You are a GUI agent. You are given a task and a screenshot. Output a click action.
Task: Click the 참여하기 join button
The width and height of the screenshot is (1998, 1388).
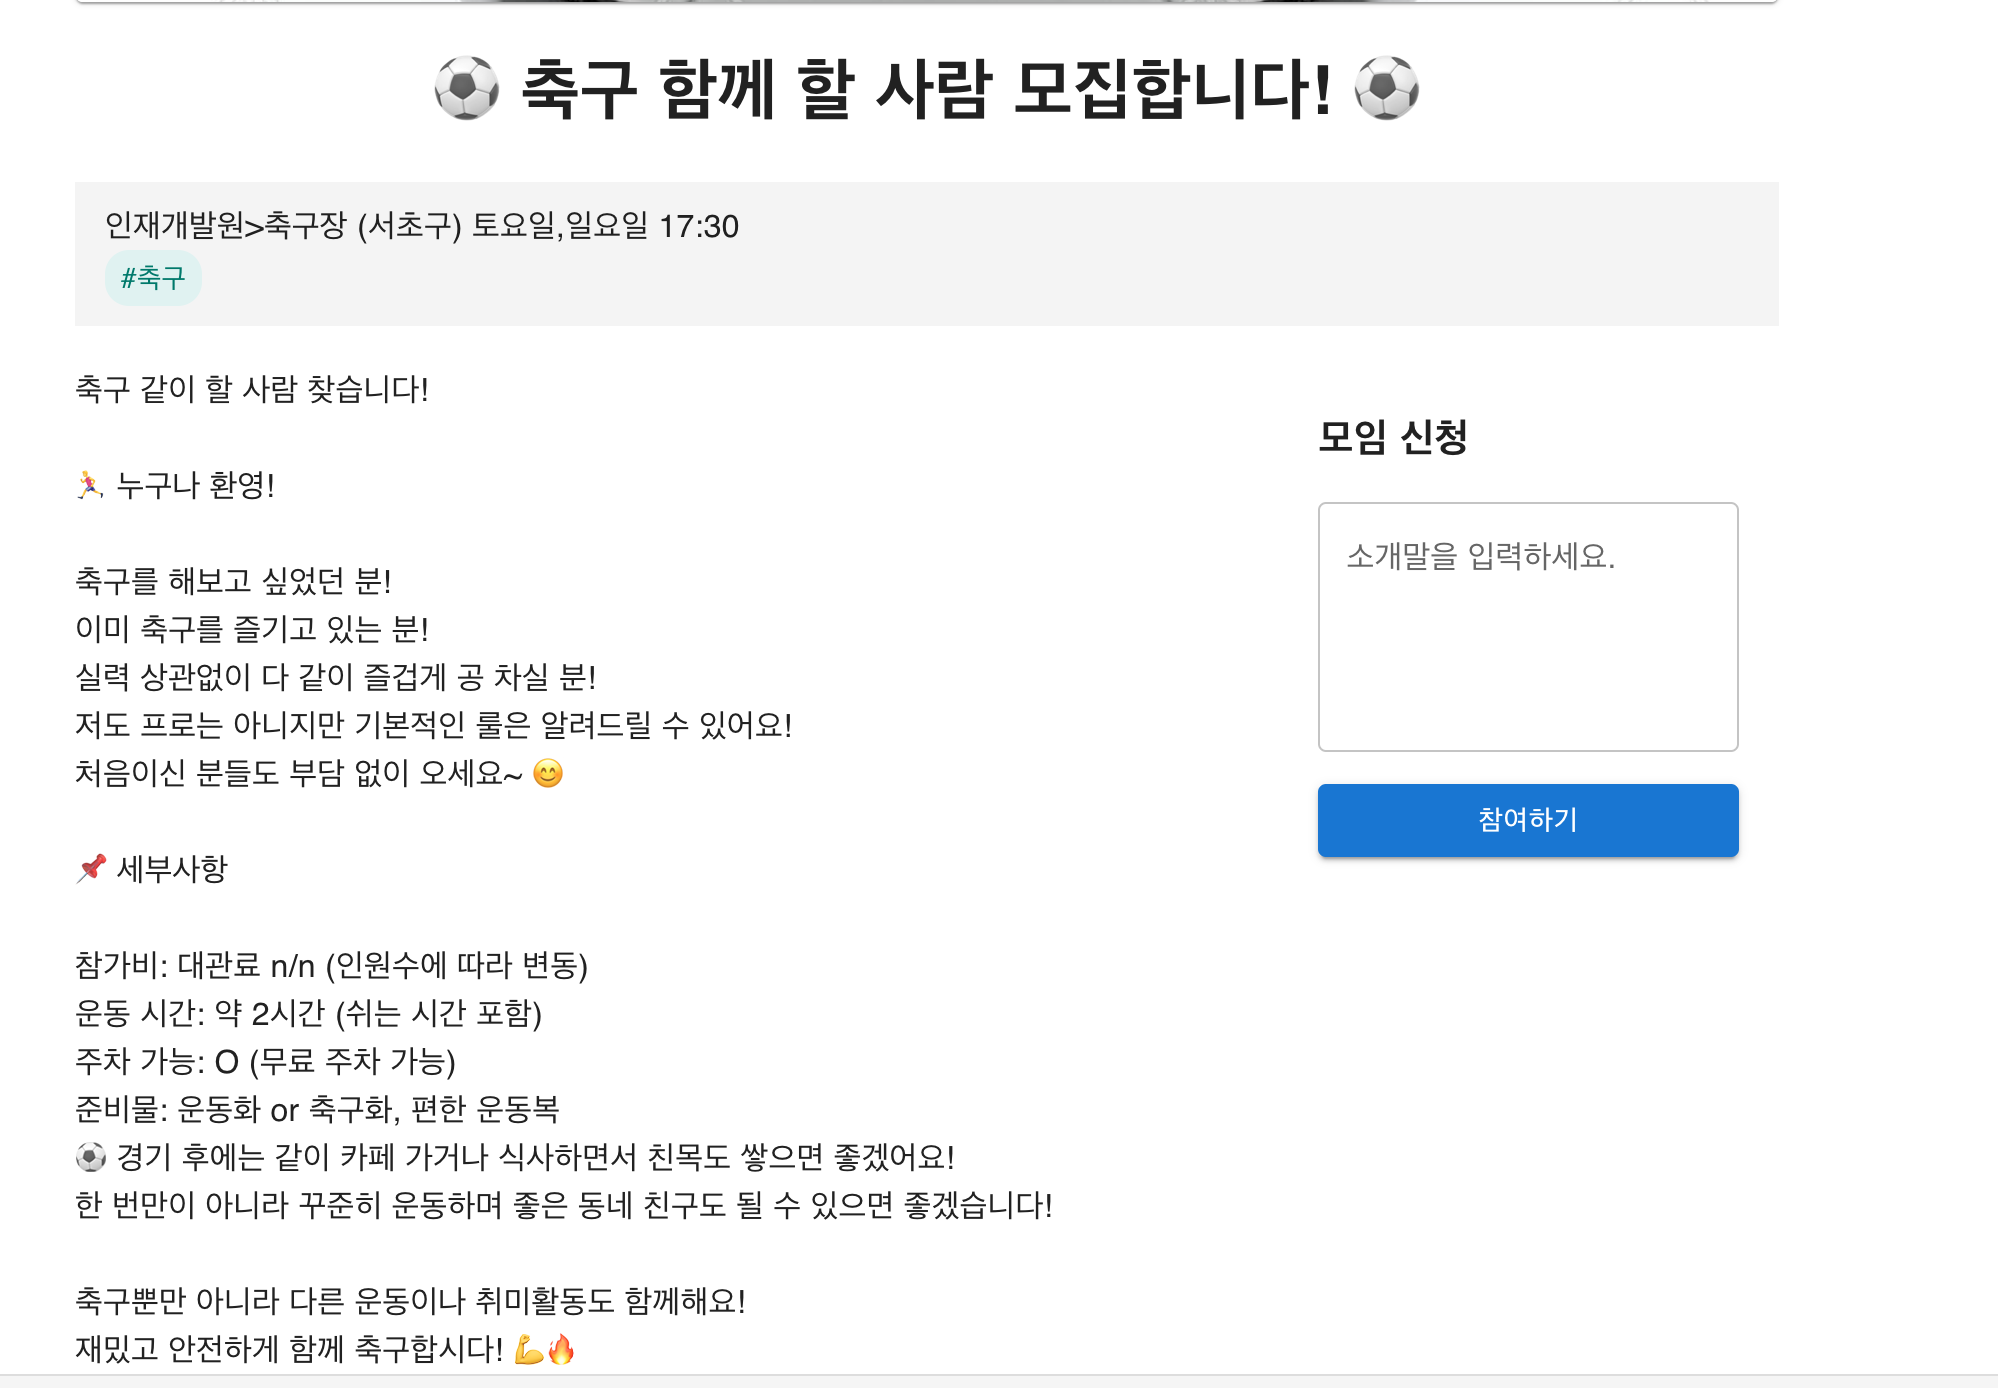[1527, 820]
